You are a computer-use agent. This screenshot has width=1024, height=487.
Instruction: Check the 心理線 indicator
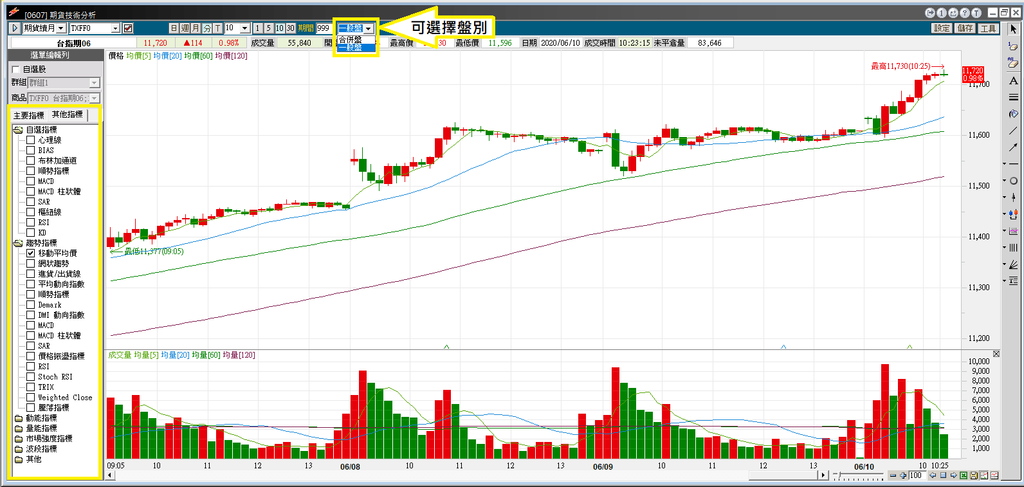click(x=31, y=140)
